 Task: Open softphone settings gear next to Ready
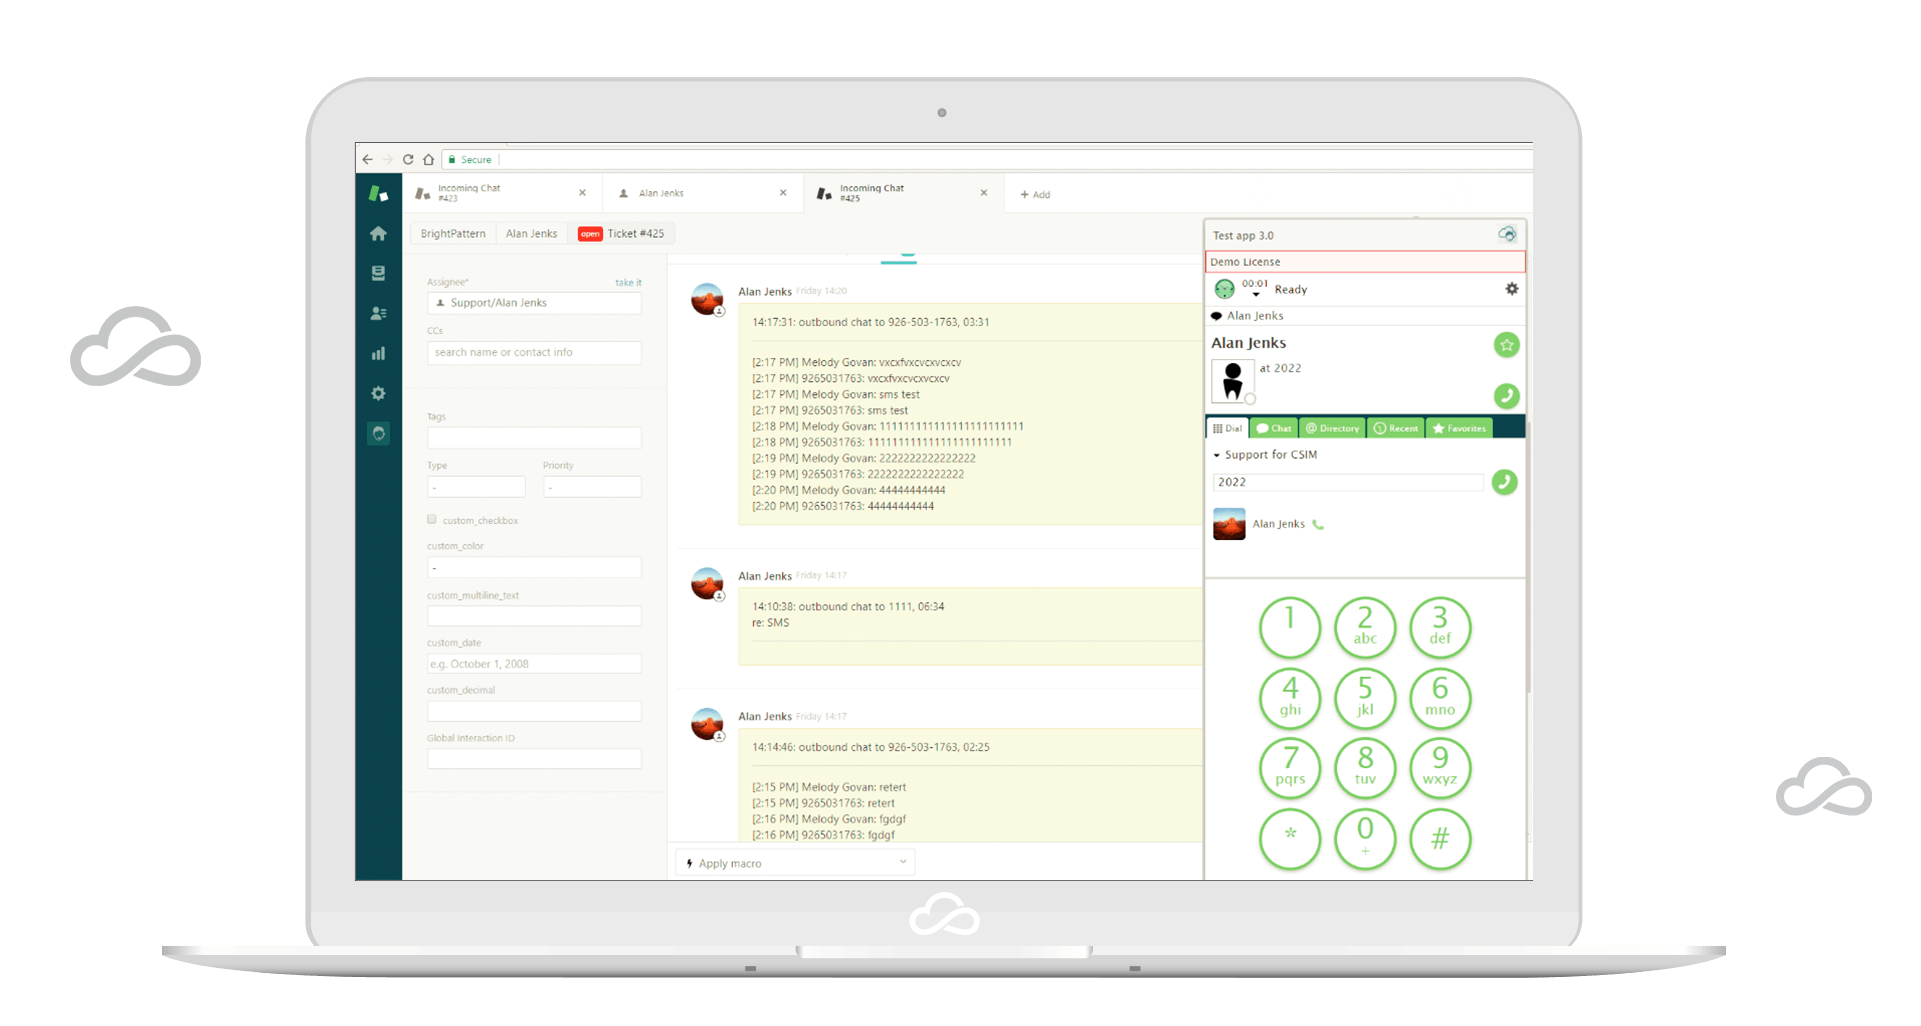(x=1512, y=289)
